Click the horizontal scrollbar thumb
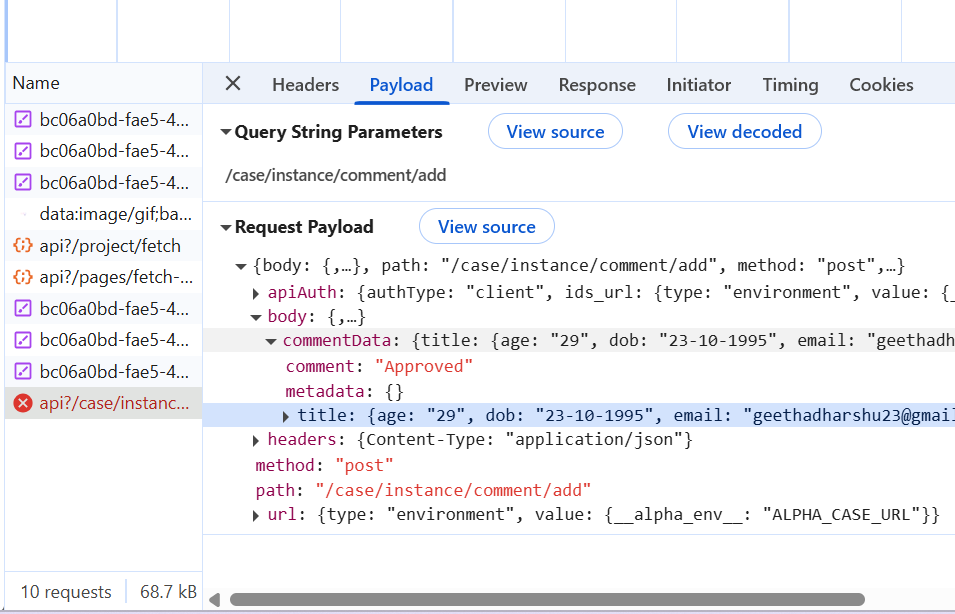This screenshot has height=614, width=955. [547, 600]
